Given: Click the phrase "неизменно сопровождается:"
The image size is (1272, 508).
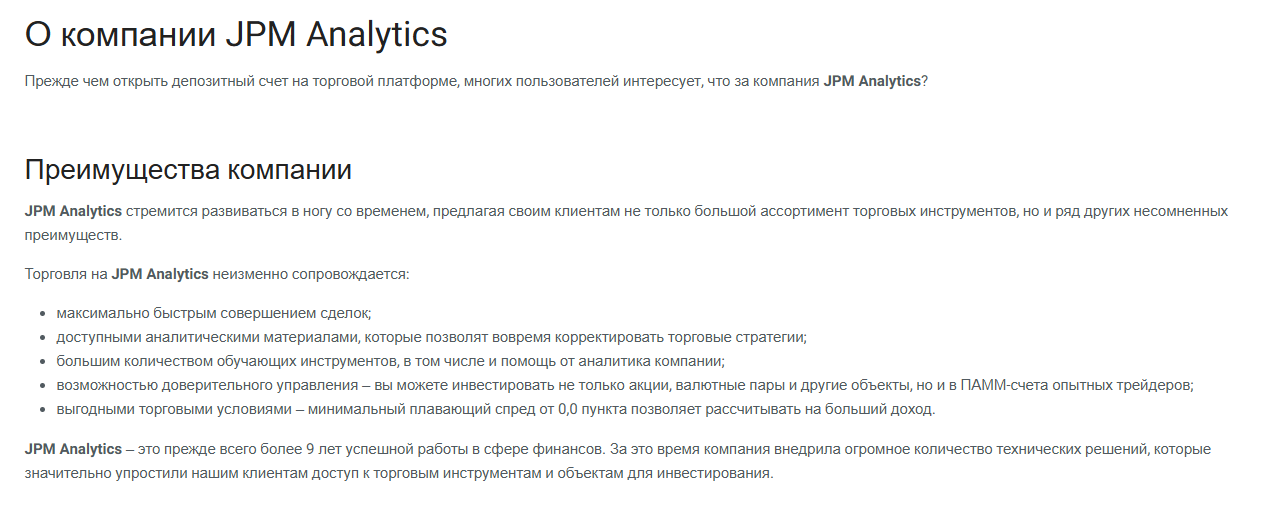Looking at the screenshot, I should [x=311, y=274].
